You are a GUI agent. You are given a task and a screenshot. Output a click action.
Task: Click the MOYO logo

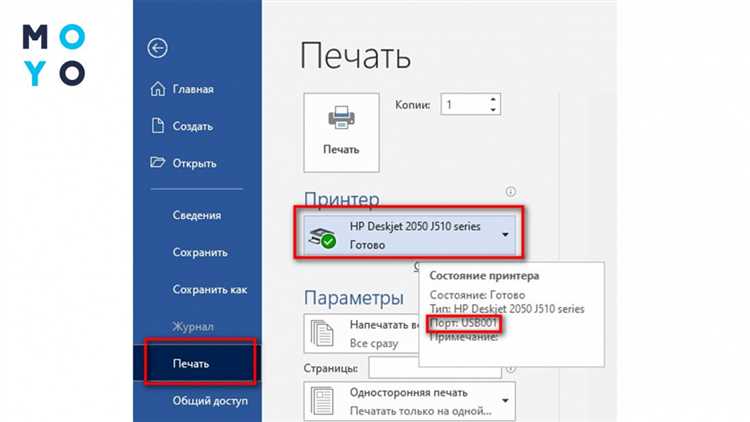tap(54, 55)
